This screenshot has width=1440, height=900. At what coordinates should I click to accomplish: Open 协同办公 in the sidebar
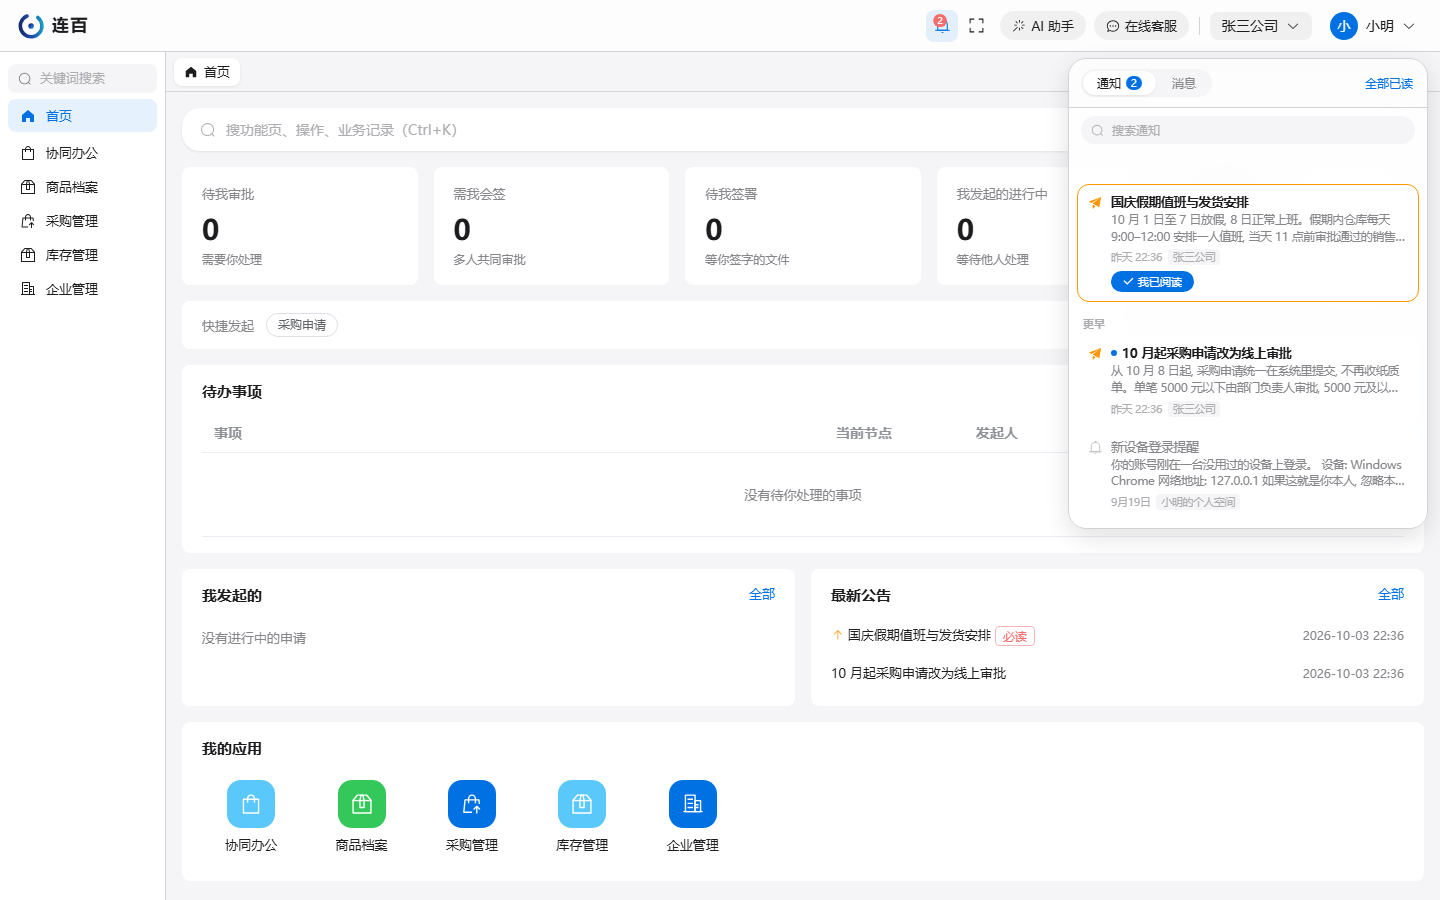[x=82, y=153]
